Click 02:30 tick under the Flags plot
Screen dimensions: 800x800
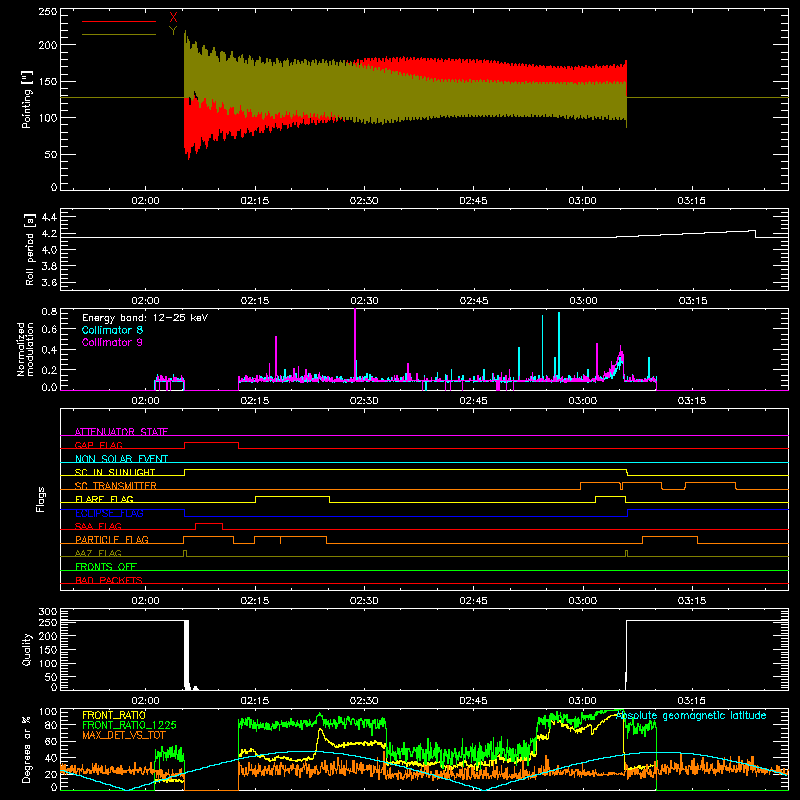364,601
